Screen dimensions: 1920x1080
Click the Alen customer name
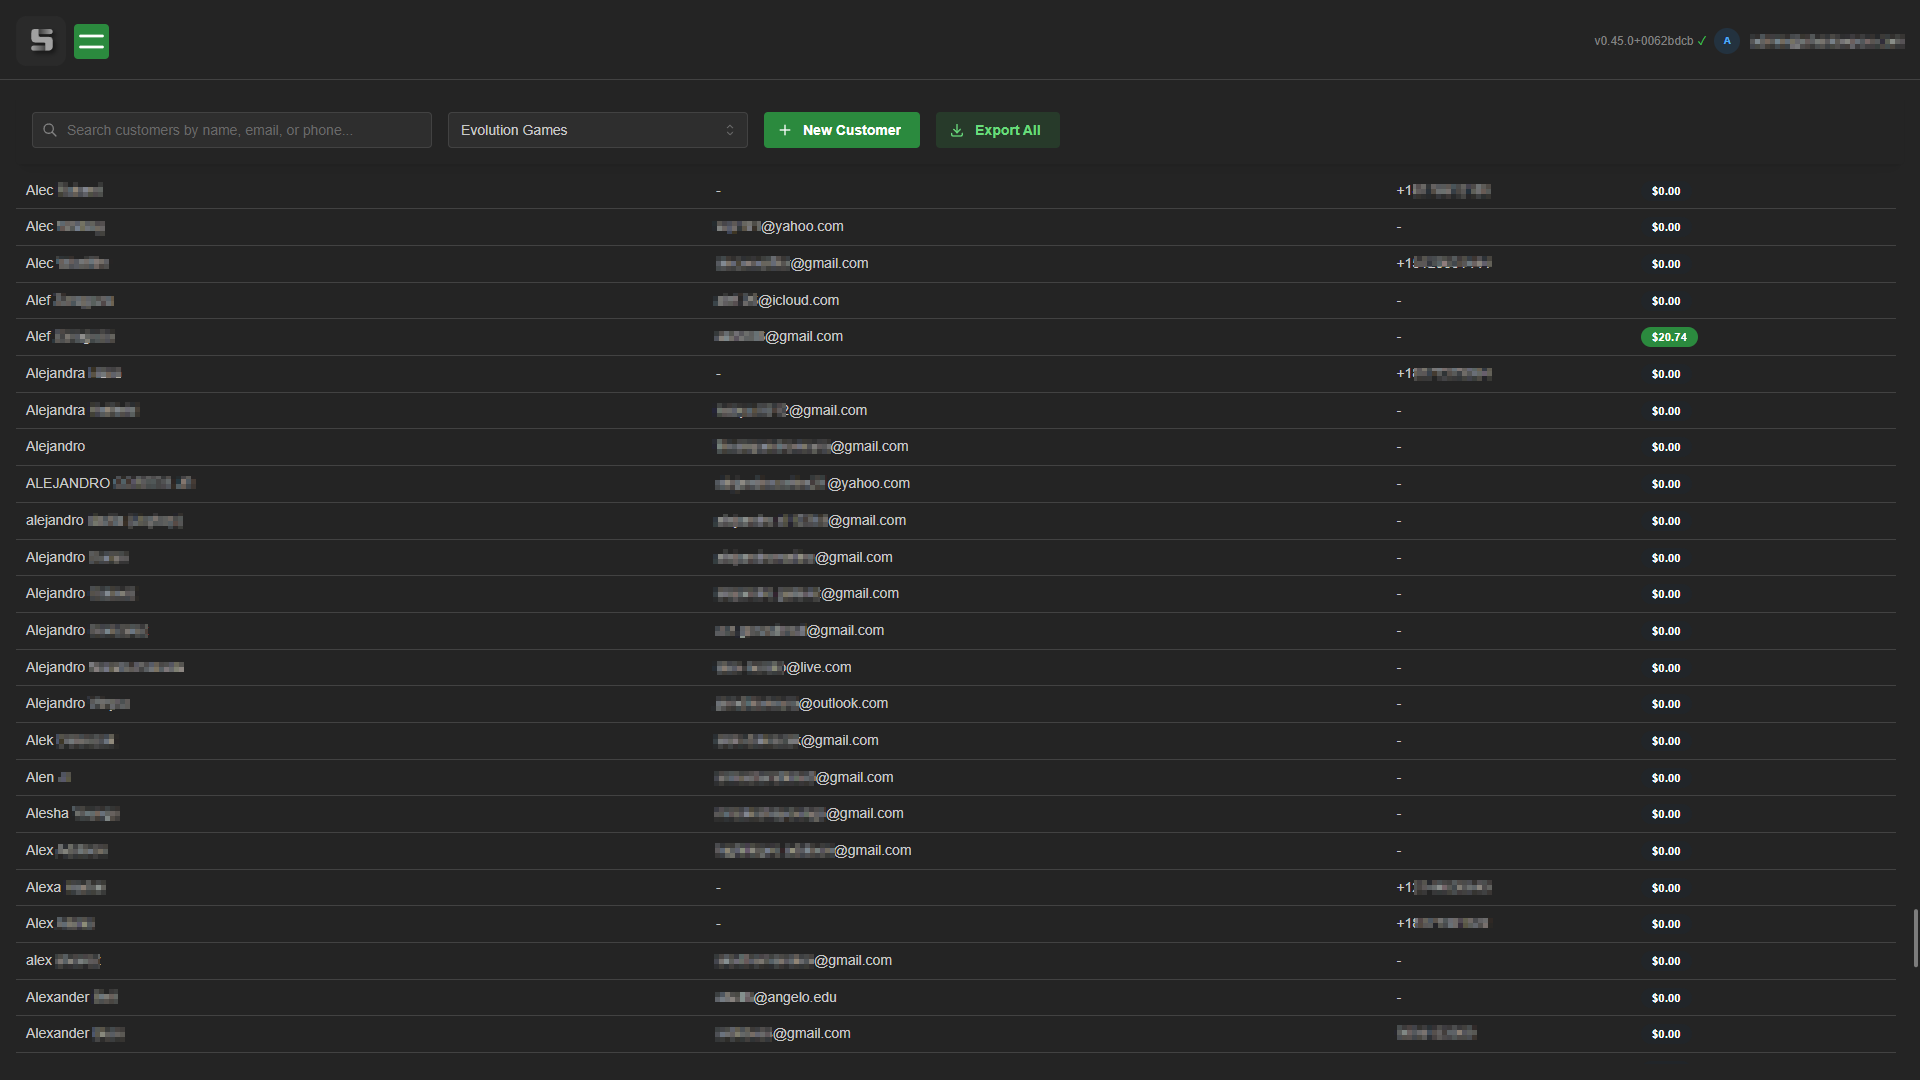[x=40, y=778]
